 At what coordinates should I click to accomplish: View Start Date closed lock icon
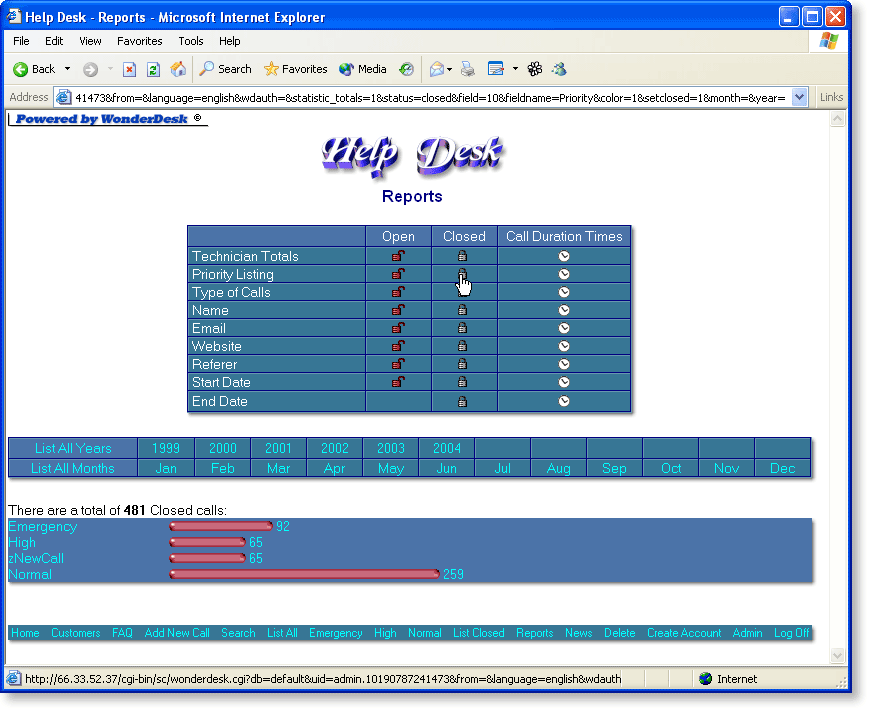[x=462, y=382]
